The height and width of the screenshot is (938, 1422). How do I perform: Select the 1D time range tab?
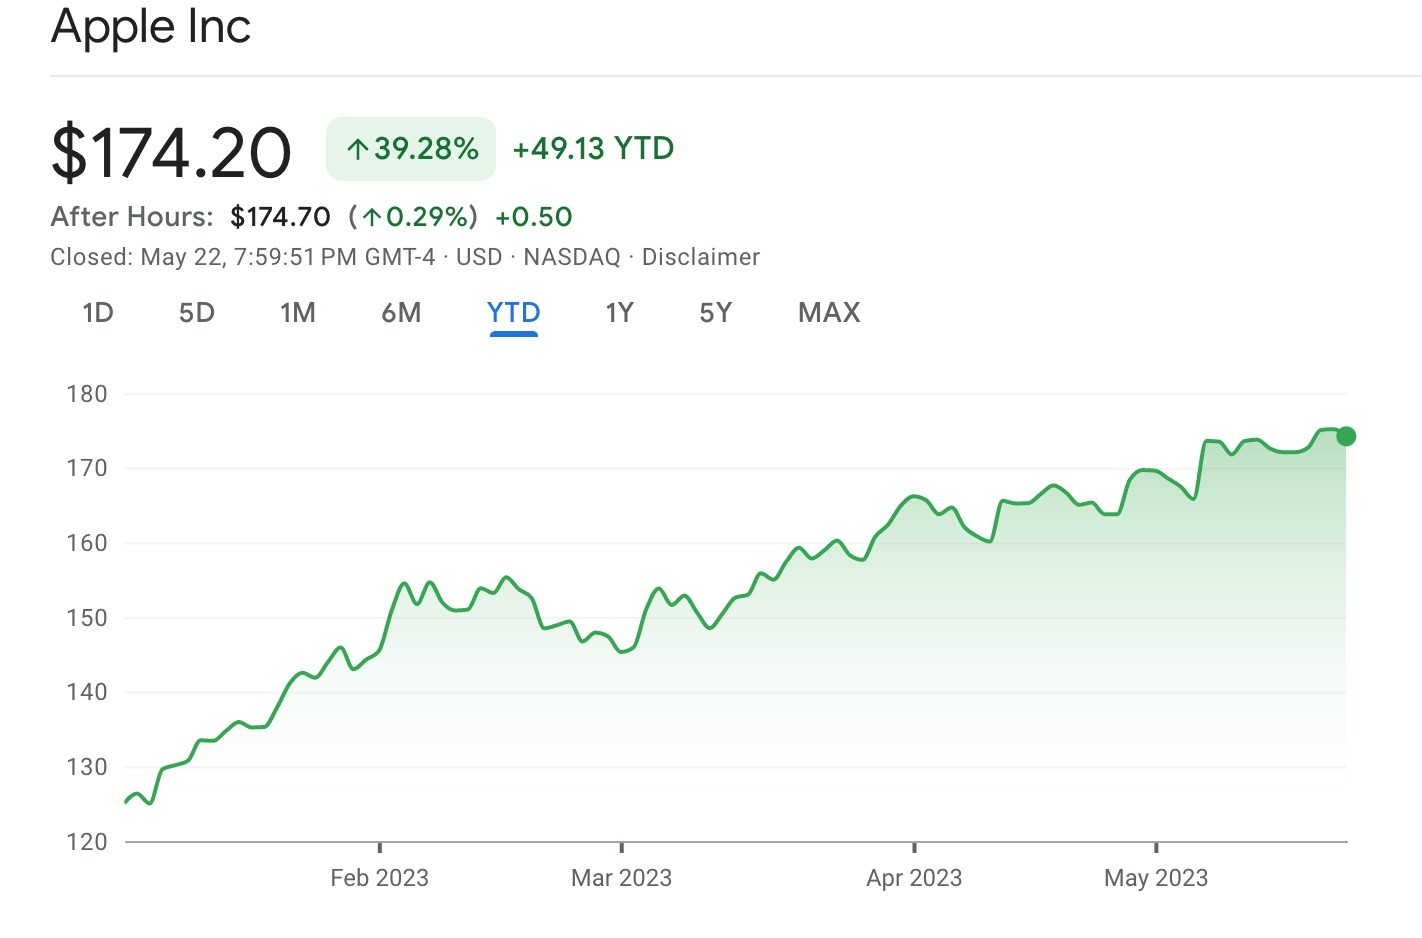tap(98, 313)
